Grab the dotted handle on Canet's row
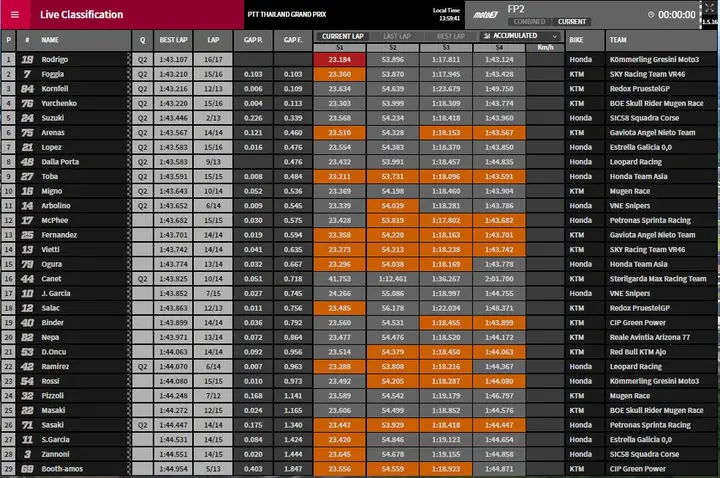 pos(129,279)
